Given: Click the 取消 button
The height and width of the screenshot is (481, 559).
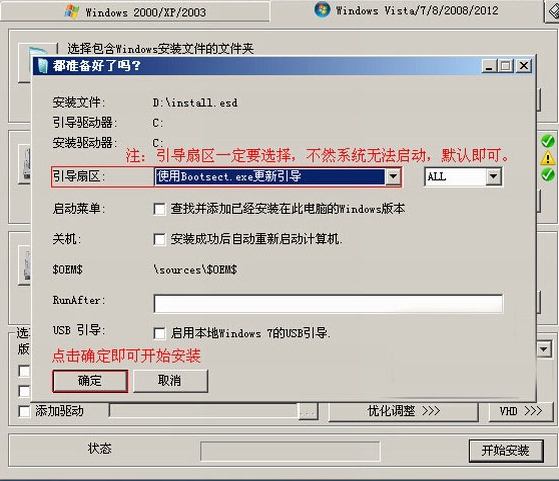Looking at the screenshot, I should (170, 381).
